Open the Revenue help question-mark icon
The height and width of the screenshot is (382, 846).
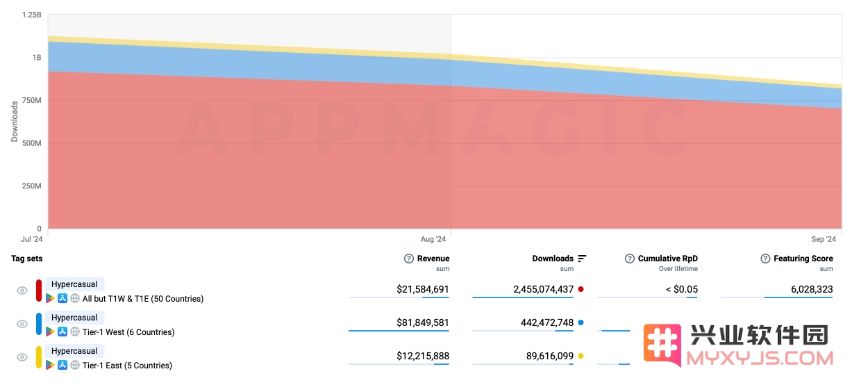coord(409,259)
